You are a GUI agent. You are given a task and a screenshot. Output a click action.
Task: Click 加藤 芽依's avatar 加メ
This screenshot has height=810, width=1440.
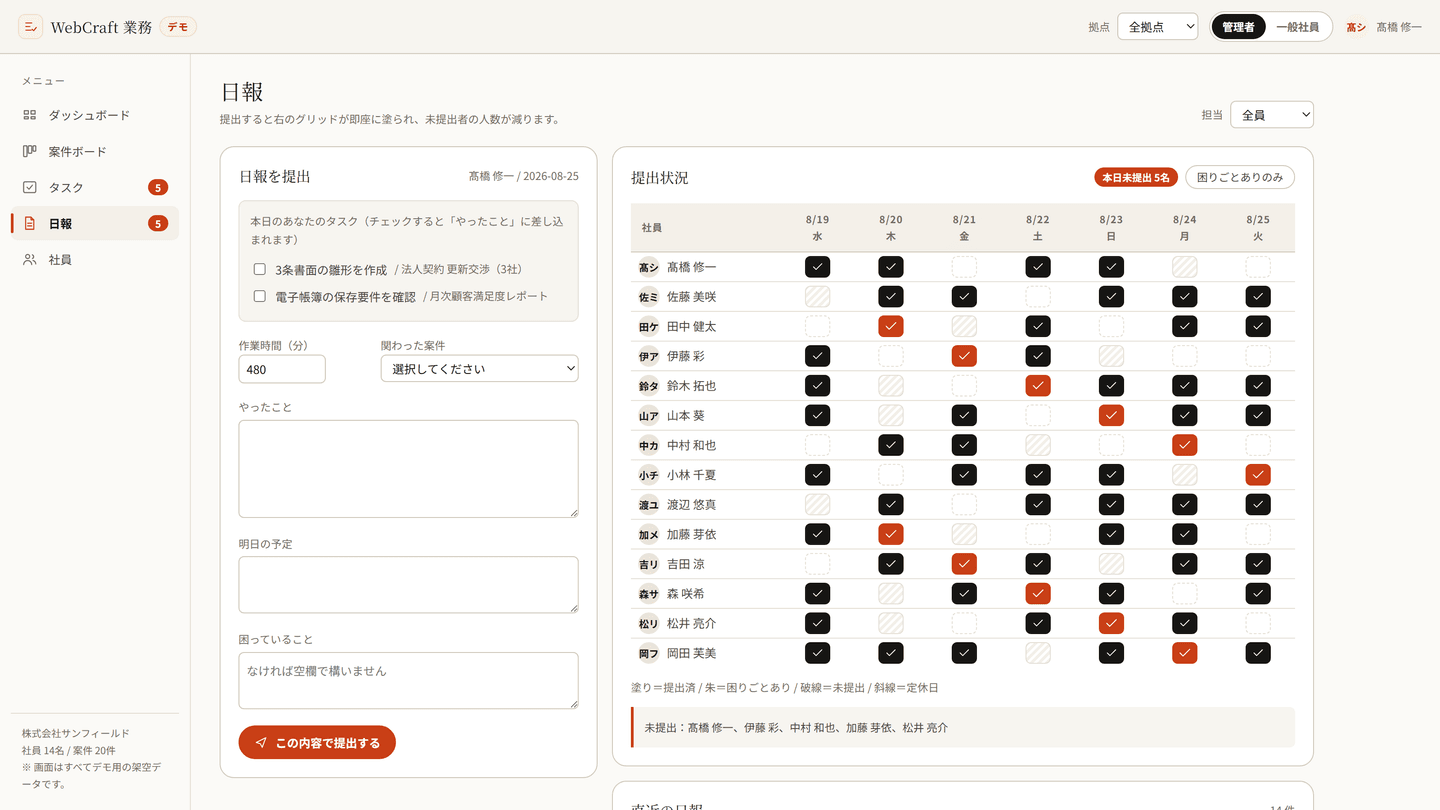[649, 534]
